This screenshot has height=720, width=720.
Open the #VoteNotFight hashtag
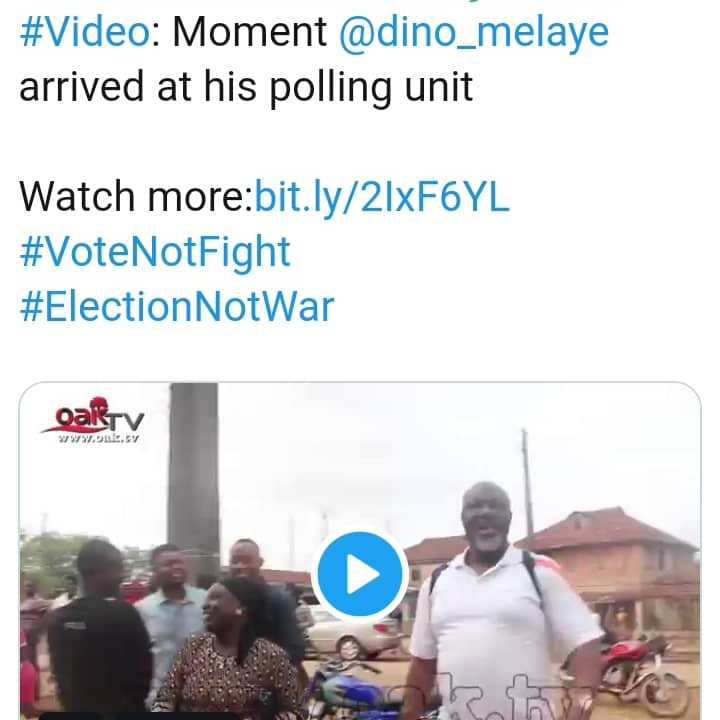[155, 251]
